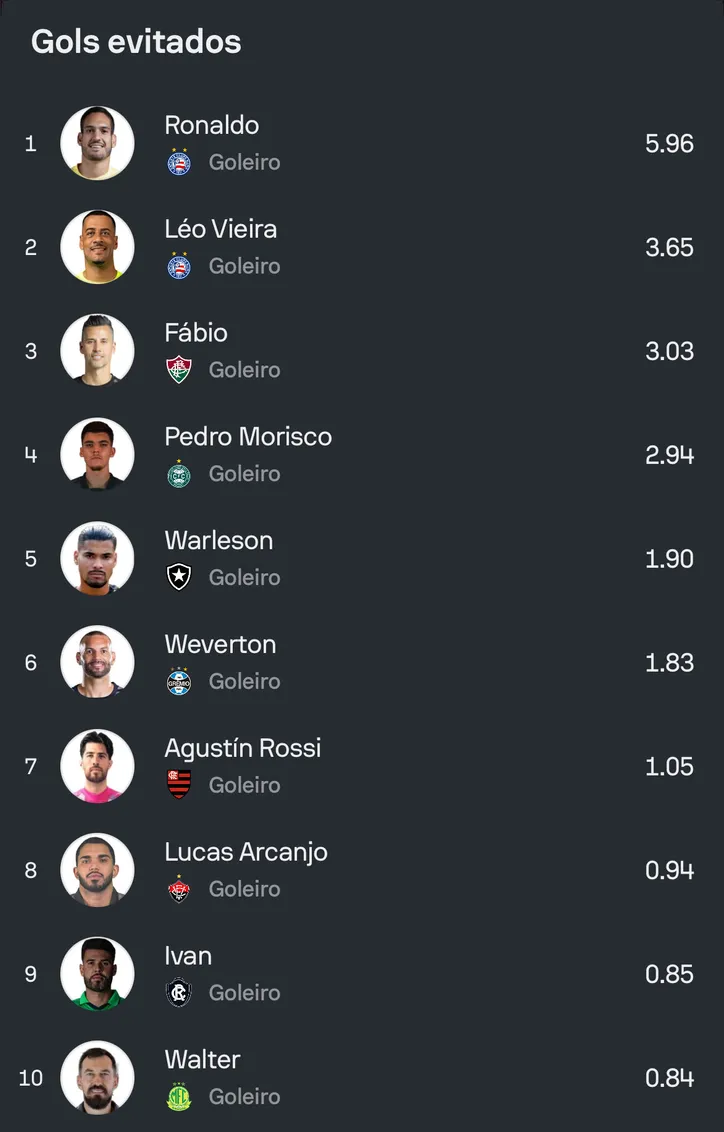
Task: Click Grêmio crest under Weverton
Action: coord(179,681)
